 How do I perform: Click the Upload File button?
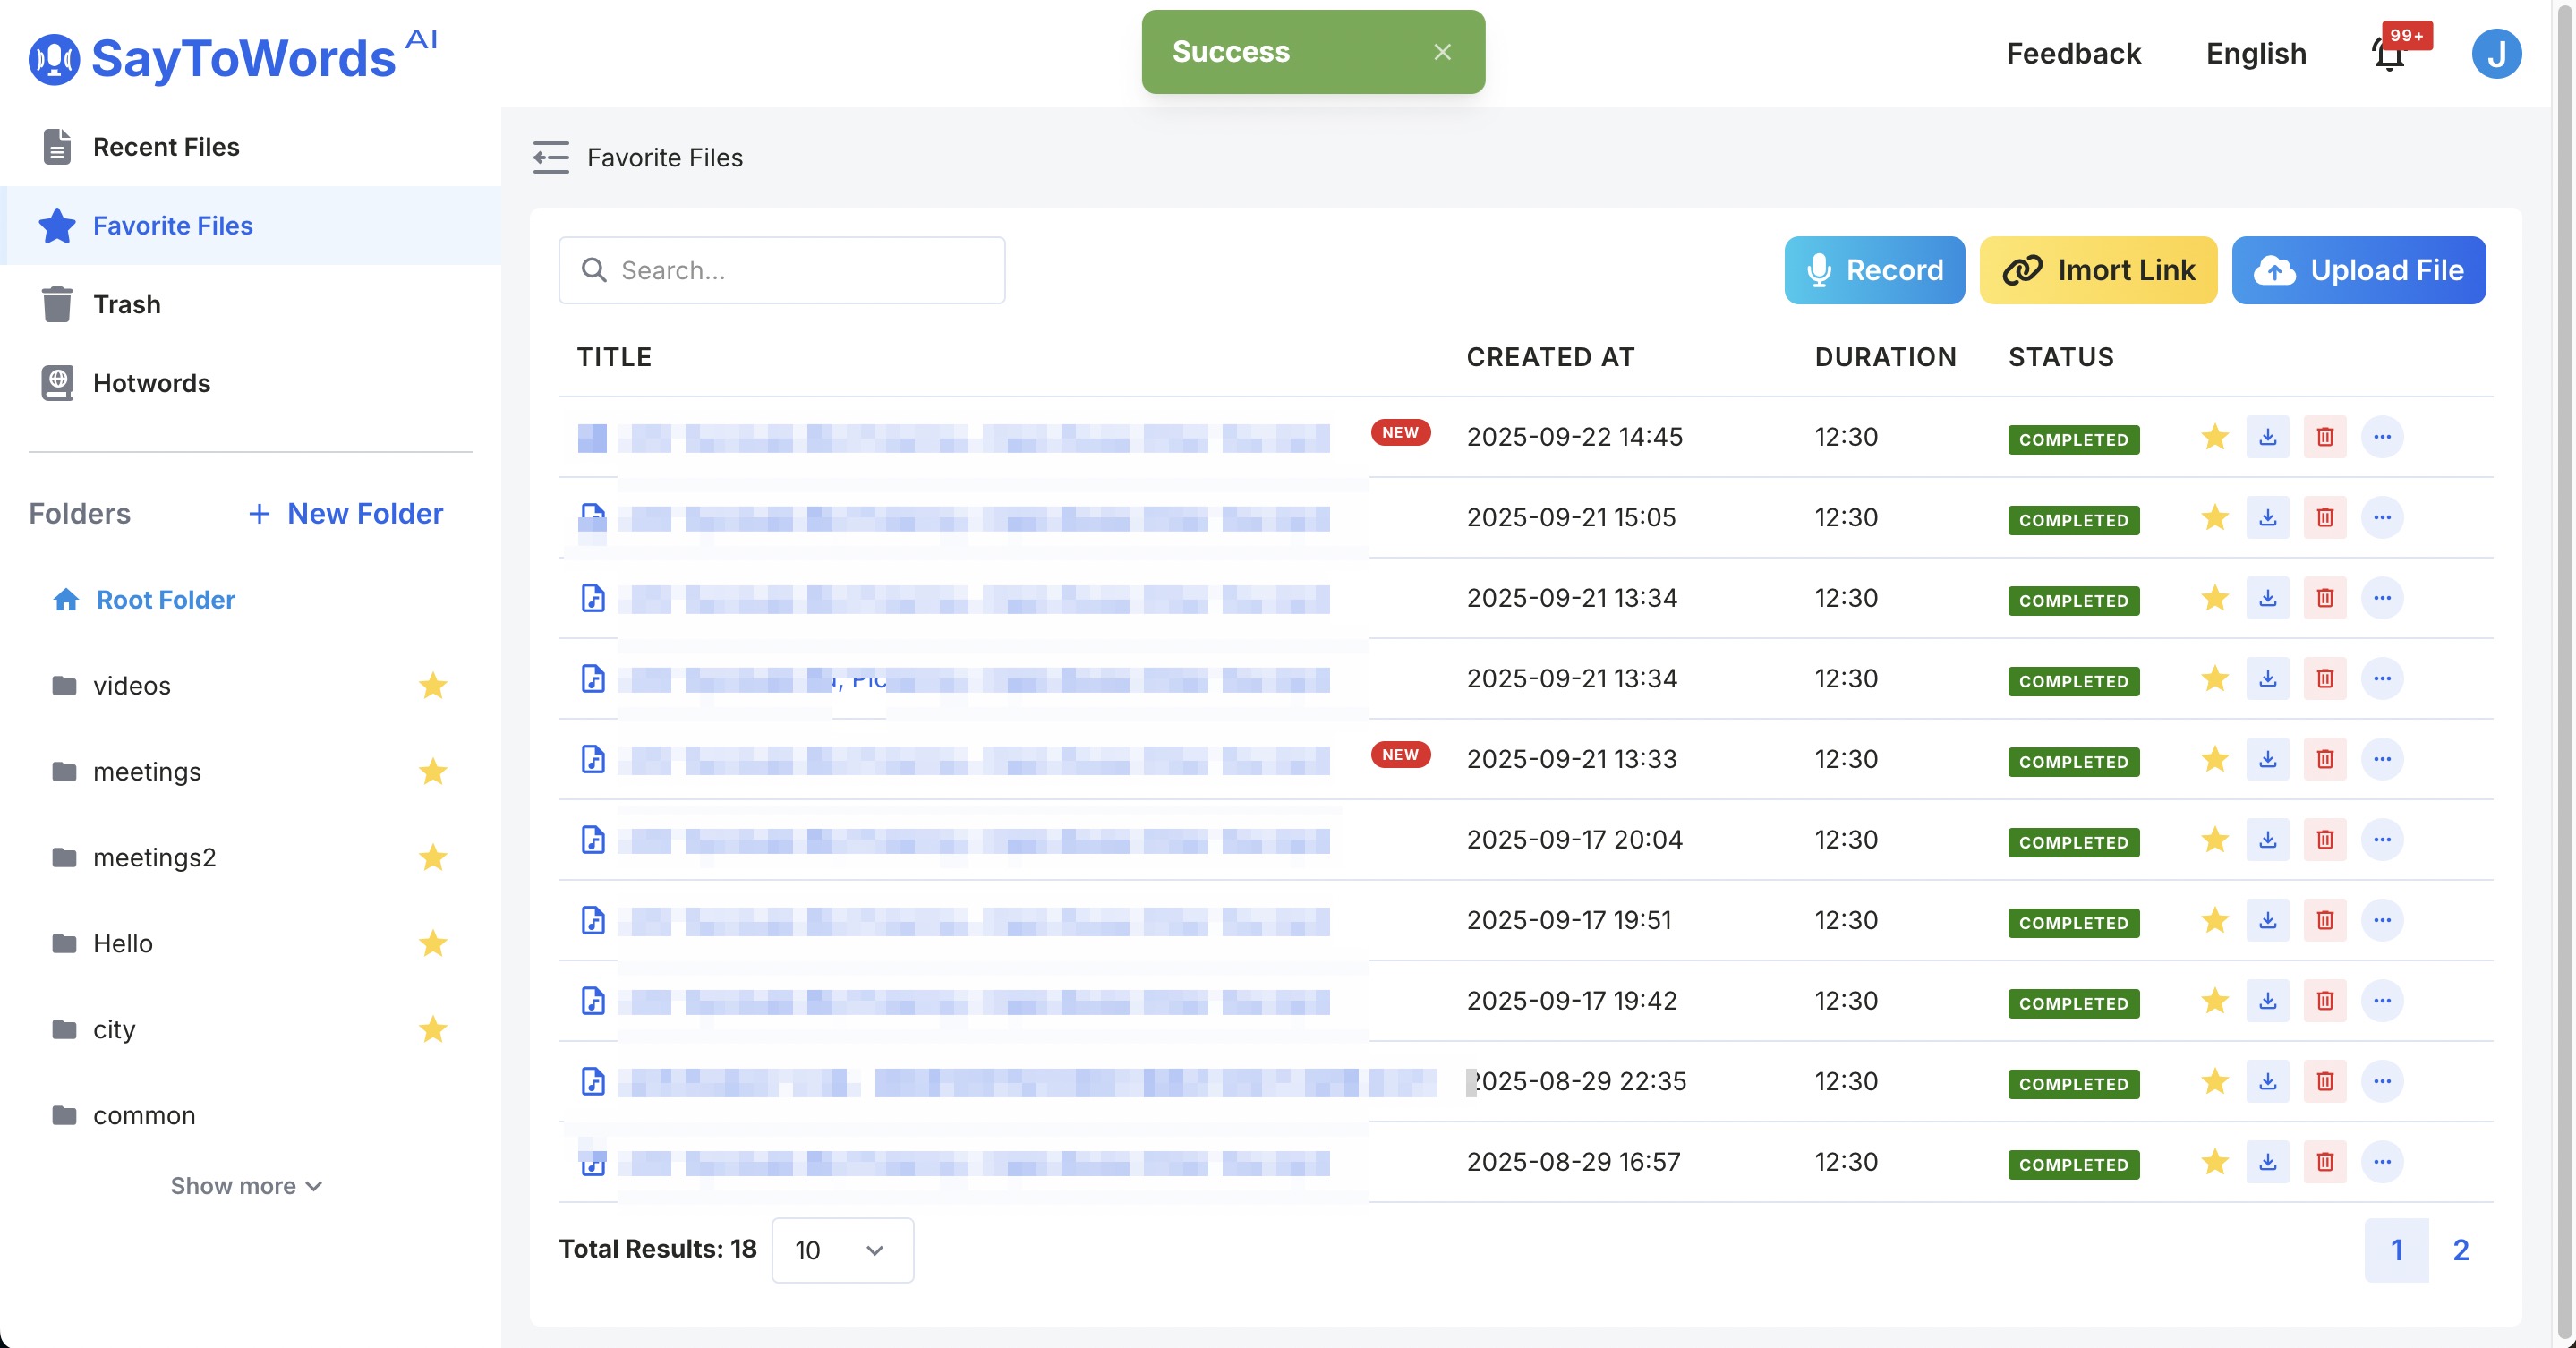click(2358, 270)
